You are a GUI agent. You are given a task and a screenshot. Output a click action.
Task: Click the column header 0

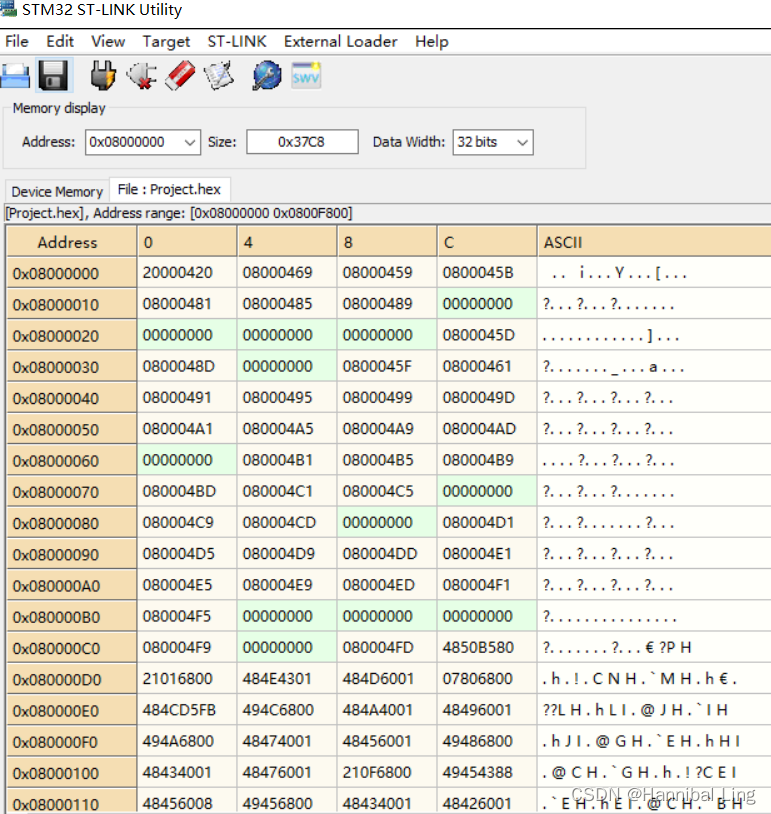[187, 242]
